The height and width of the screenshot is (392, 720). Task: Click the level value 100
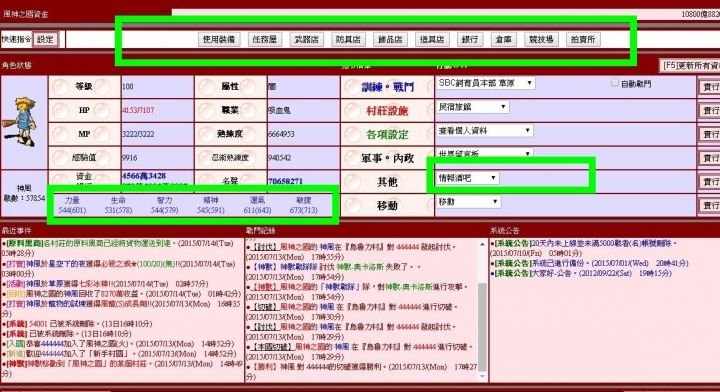pos(128,87)
